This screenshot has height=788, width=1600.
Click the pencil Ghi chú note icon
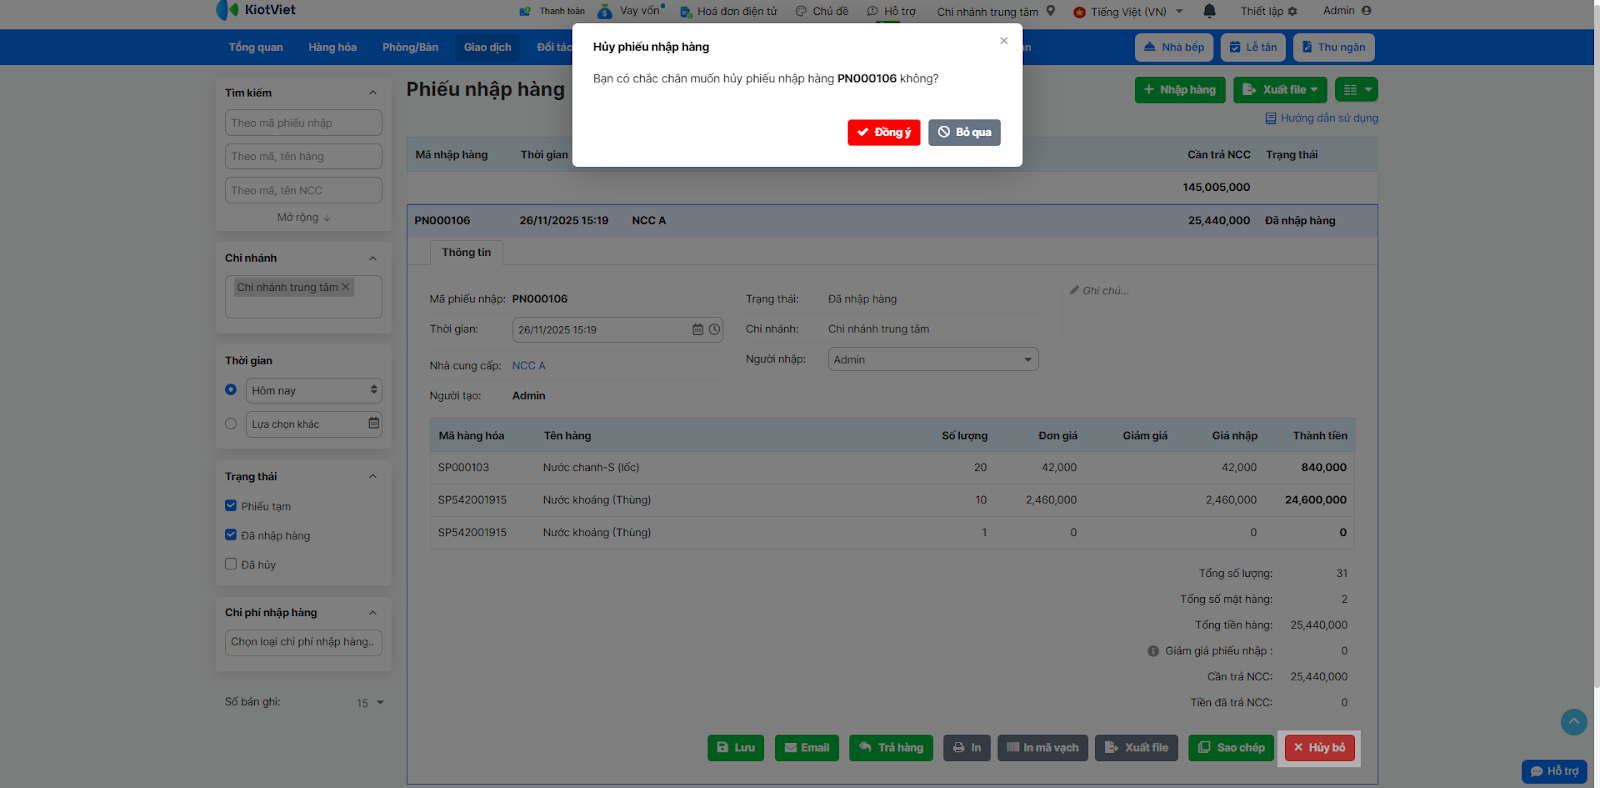tap(1074, 291)
